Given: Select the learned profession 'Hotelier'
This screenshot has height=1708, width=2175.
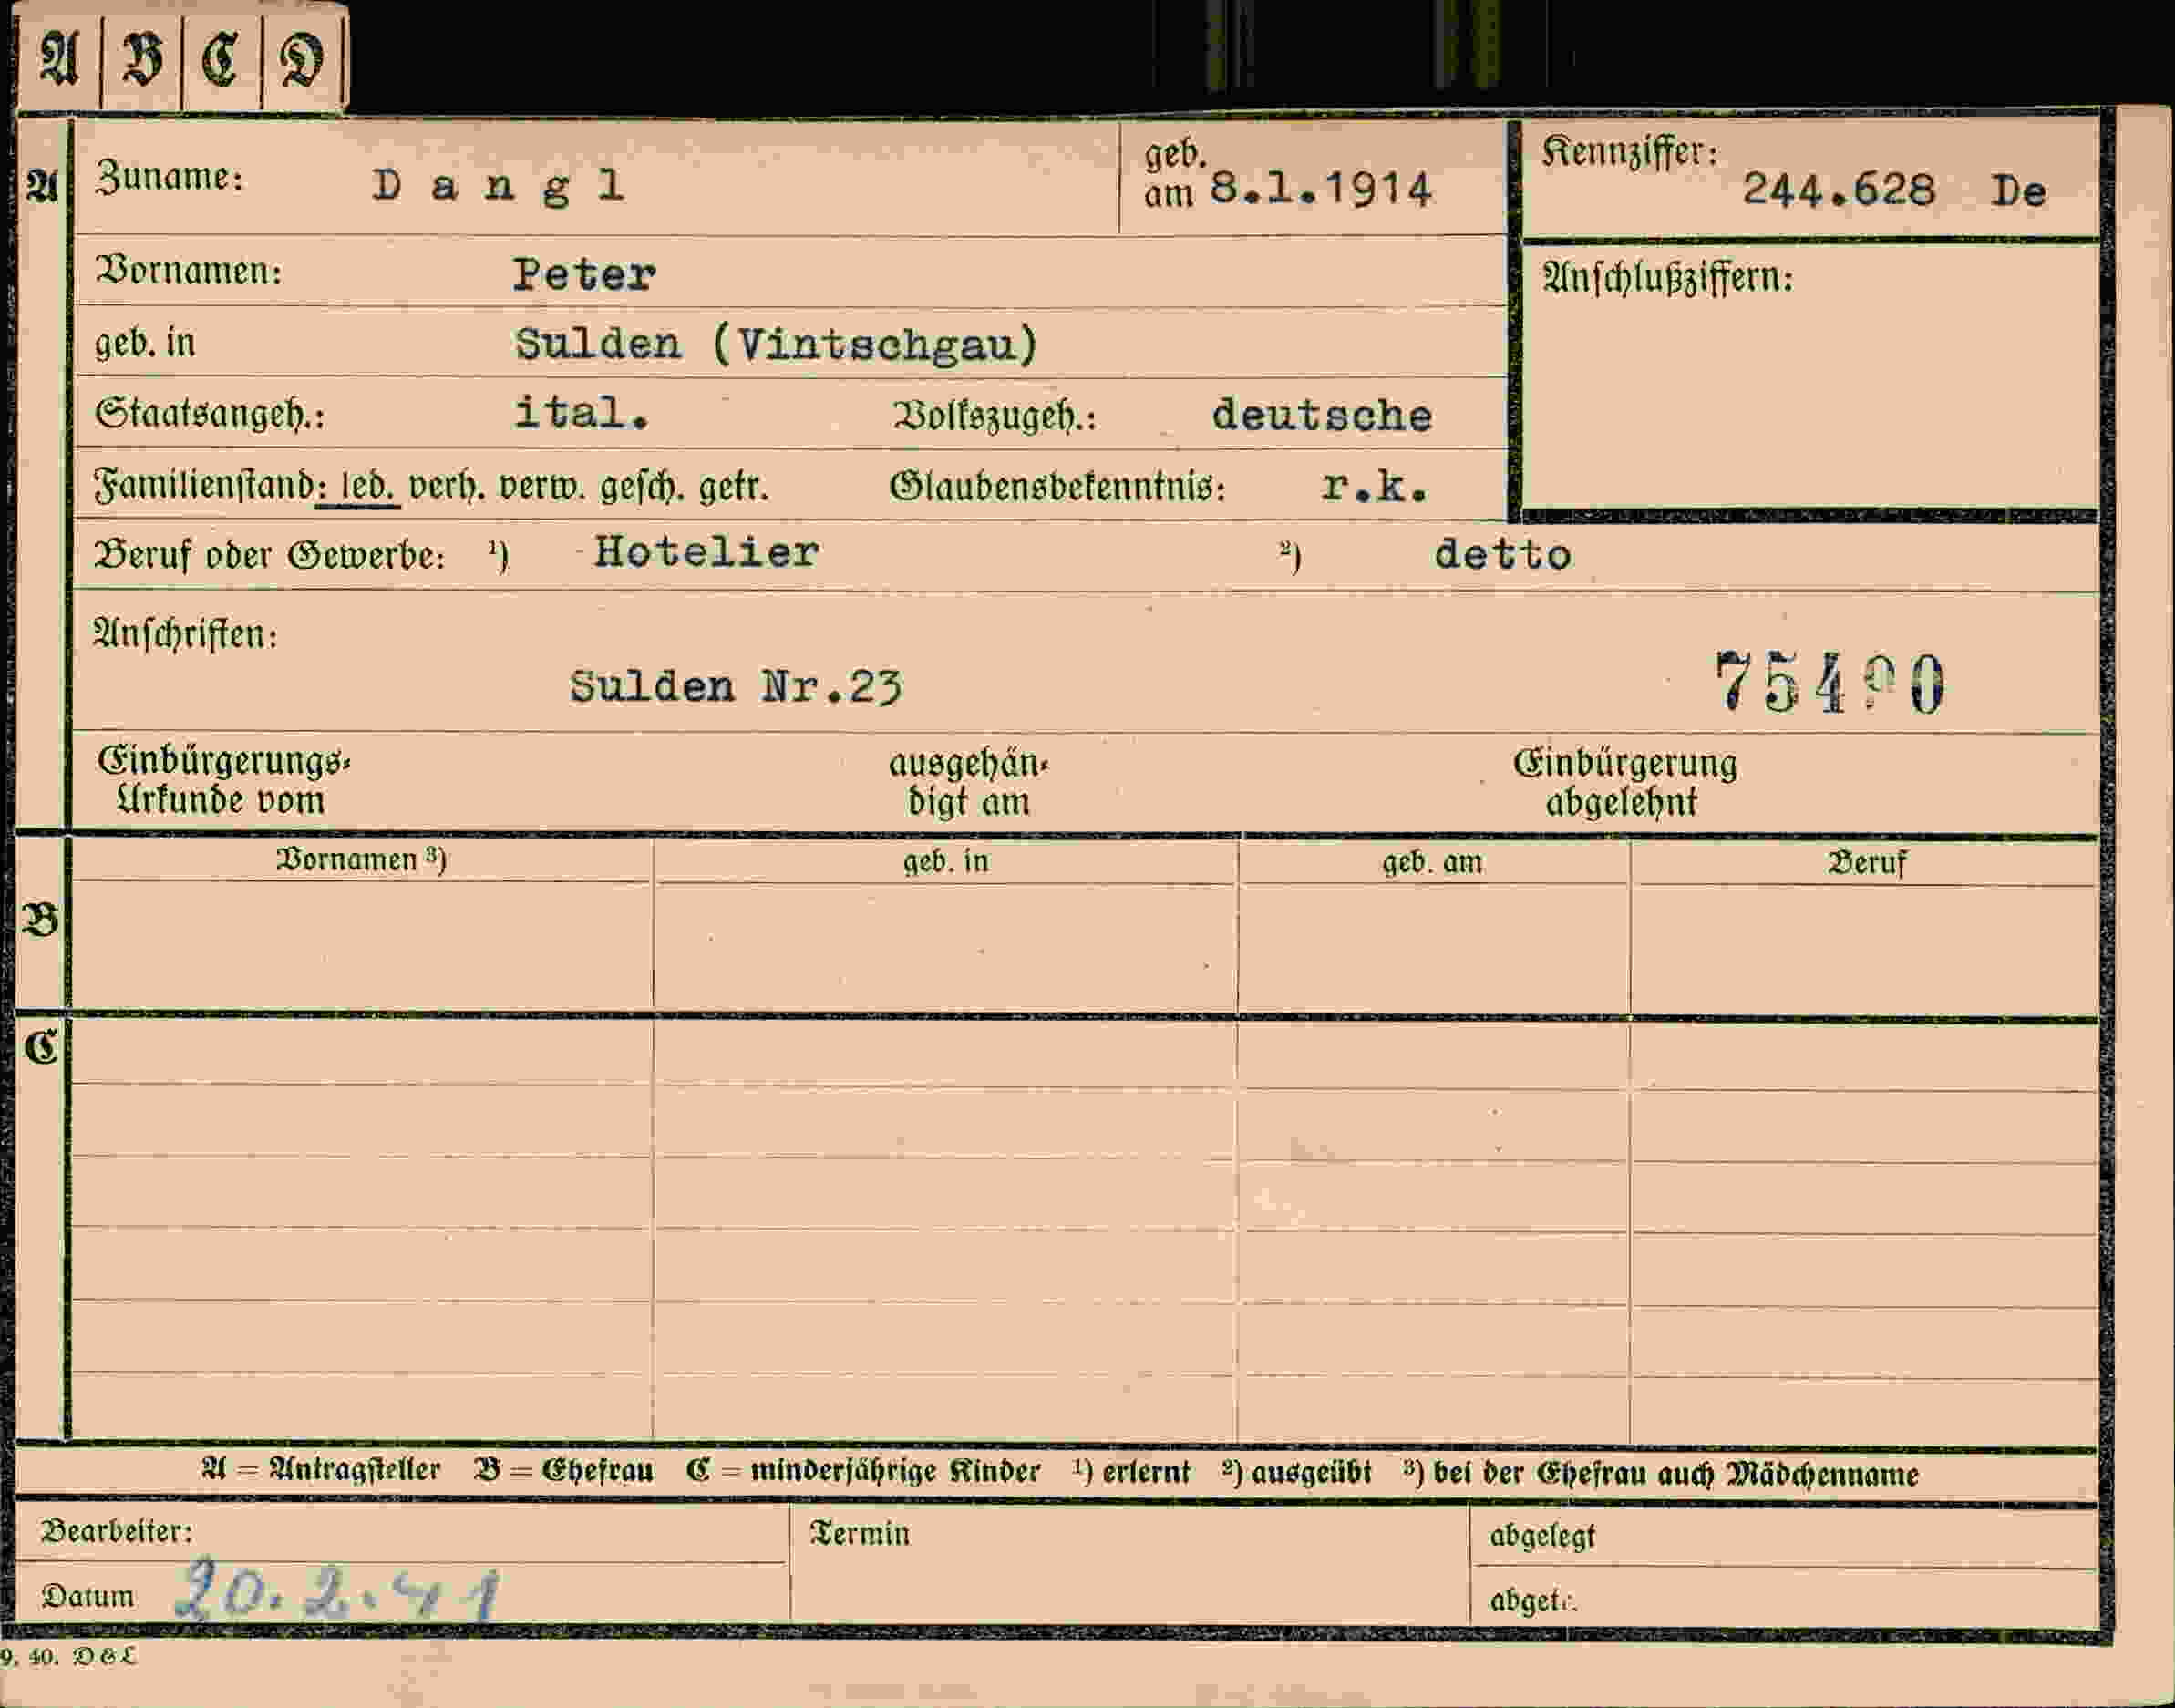Looking at the screenshot, I should tap(707, 552).
